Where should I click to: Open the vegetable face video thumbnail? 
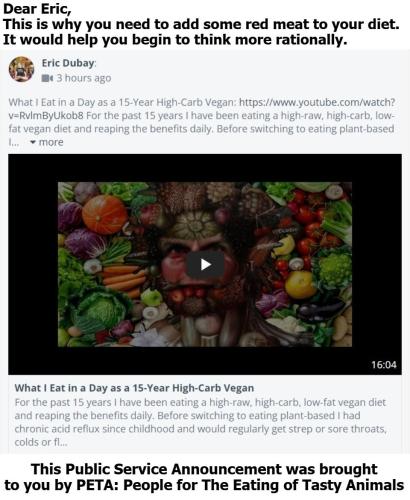(x=205, y=264)
